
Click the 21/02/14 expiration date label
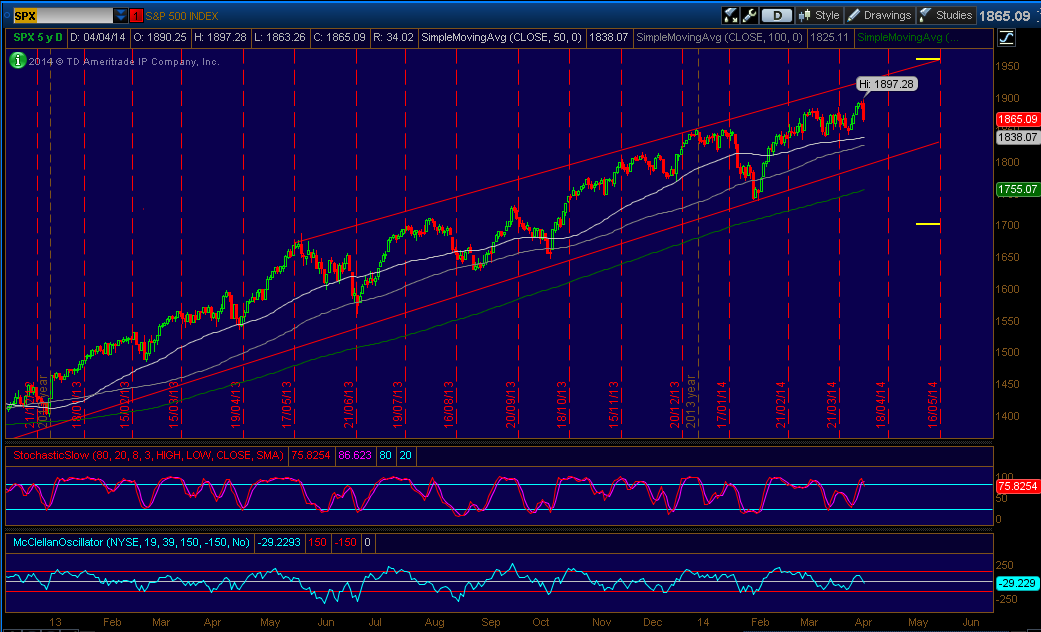780,404
